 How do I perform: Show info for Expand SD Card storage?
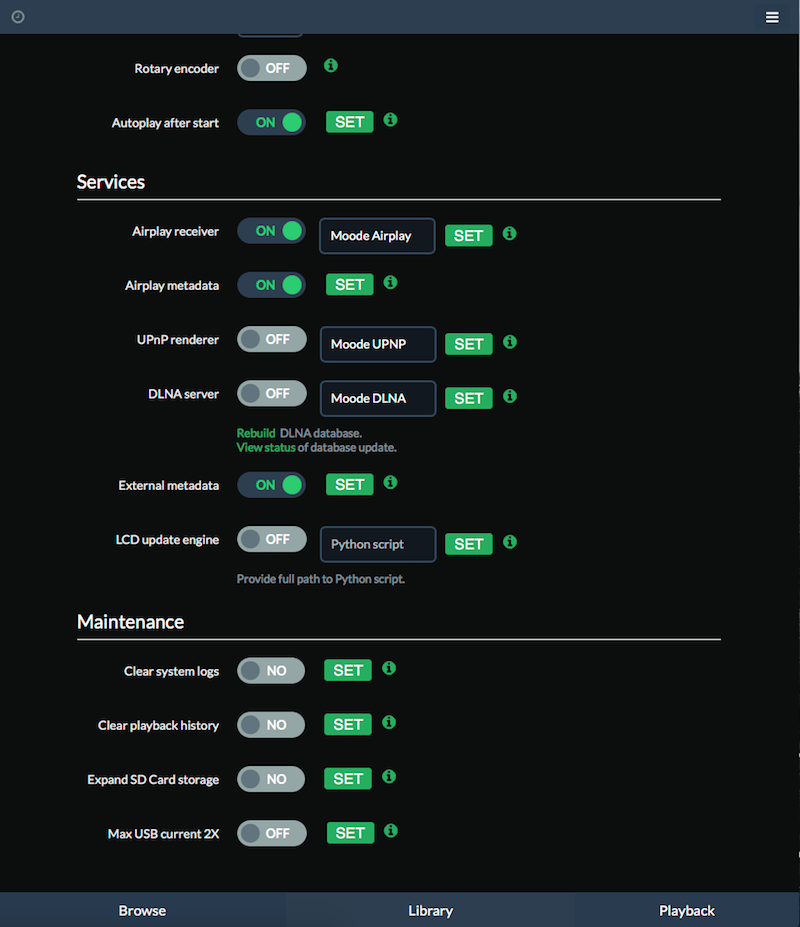click(x=388, y=777)
